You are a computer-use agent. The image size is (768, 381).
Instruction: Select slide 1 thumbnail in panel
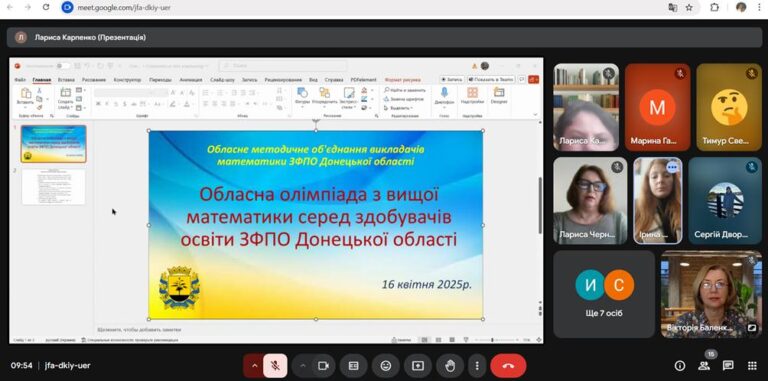pyautogui.click(x=53, y=143)
